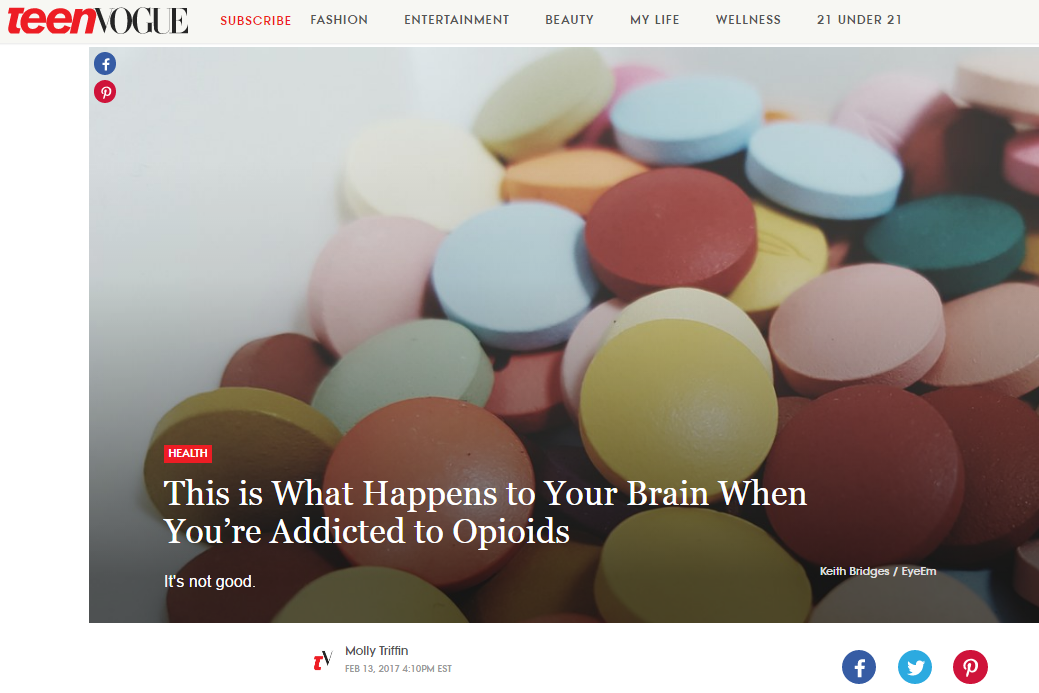The width and height of the screenshot is (1039, 693).
Task: Click the TV author avatar icon
Action: [x=322, y=660]
